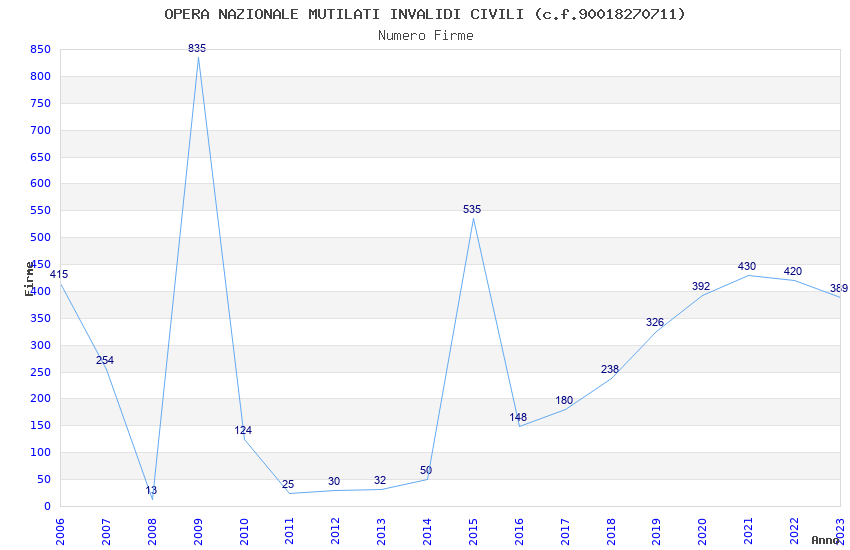850x550 pixels.
Task: Click the y-axis tick label 550
Action: click(40, 210)
